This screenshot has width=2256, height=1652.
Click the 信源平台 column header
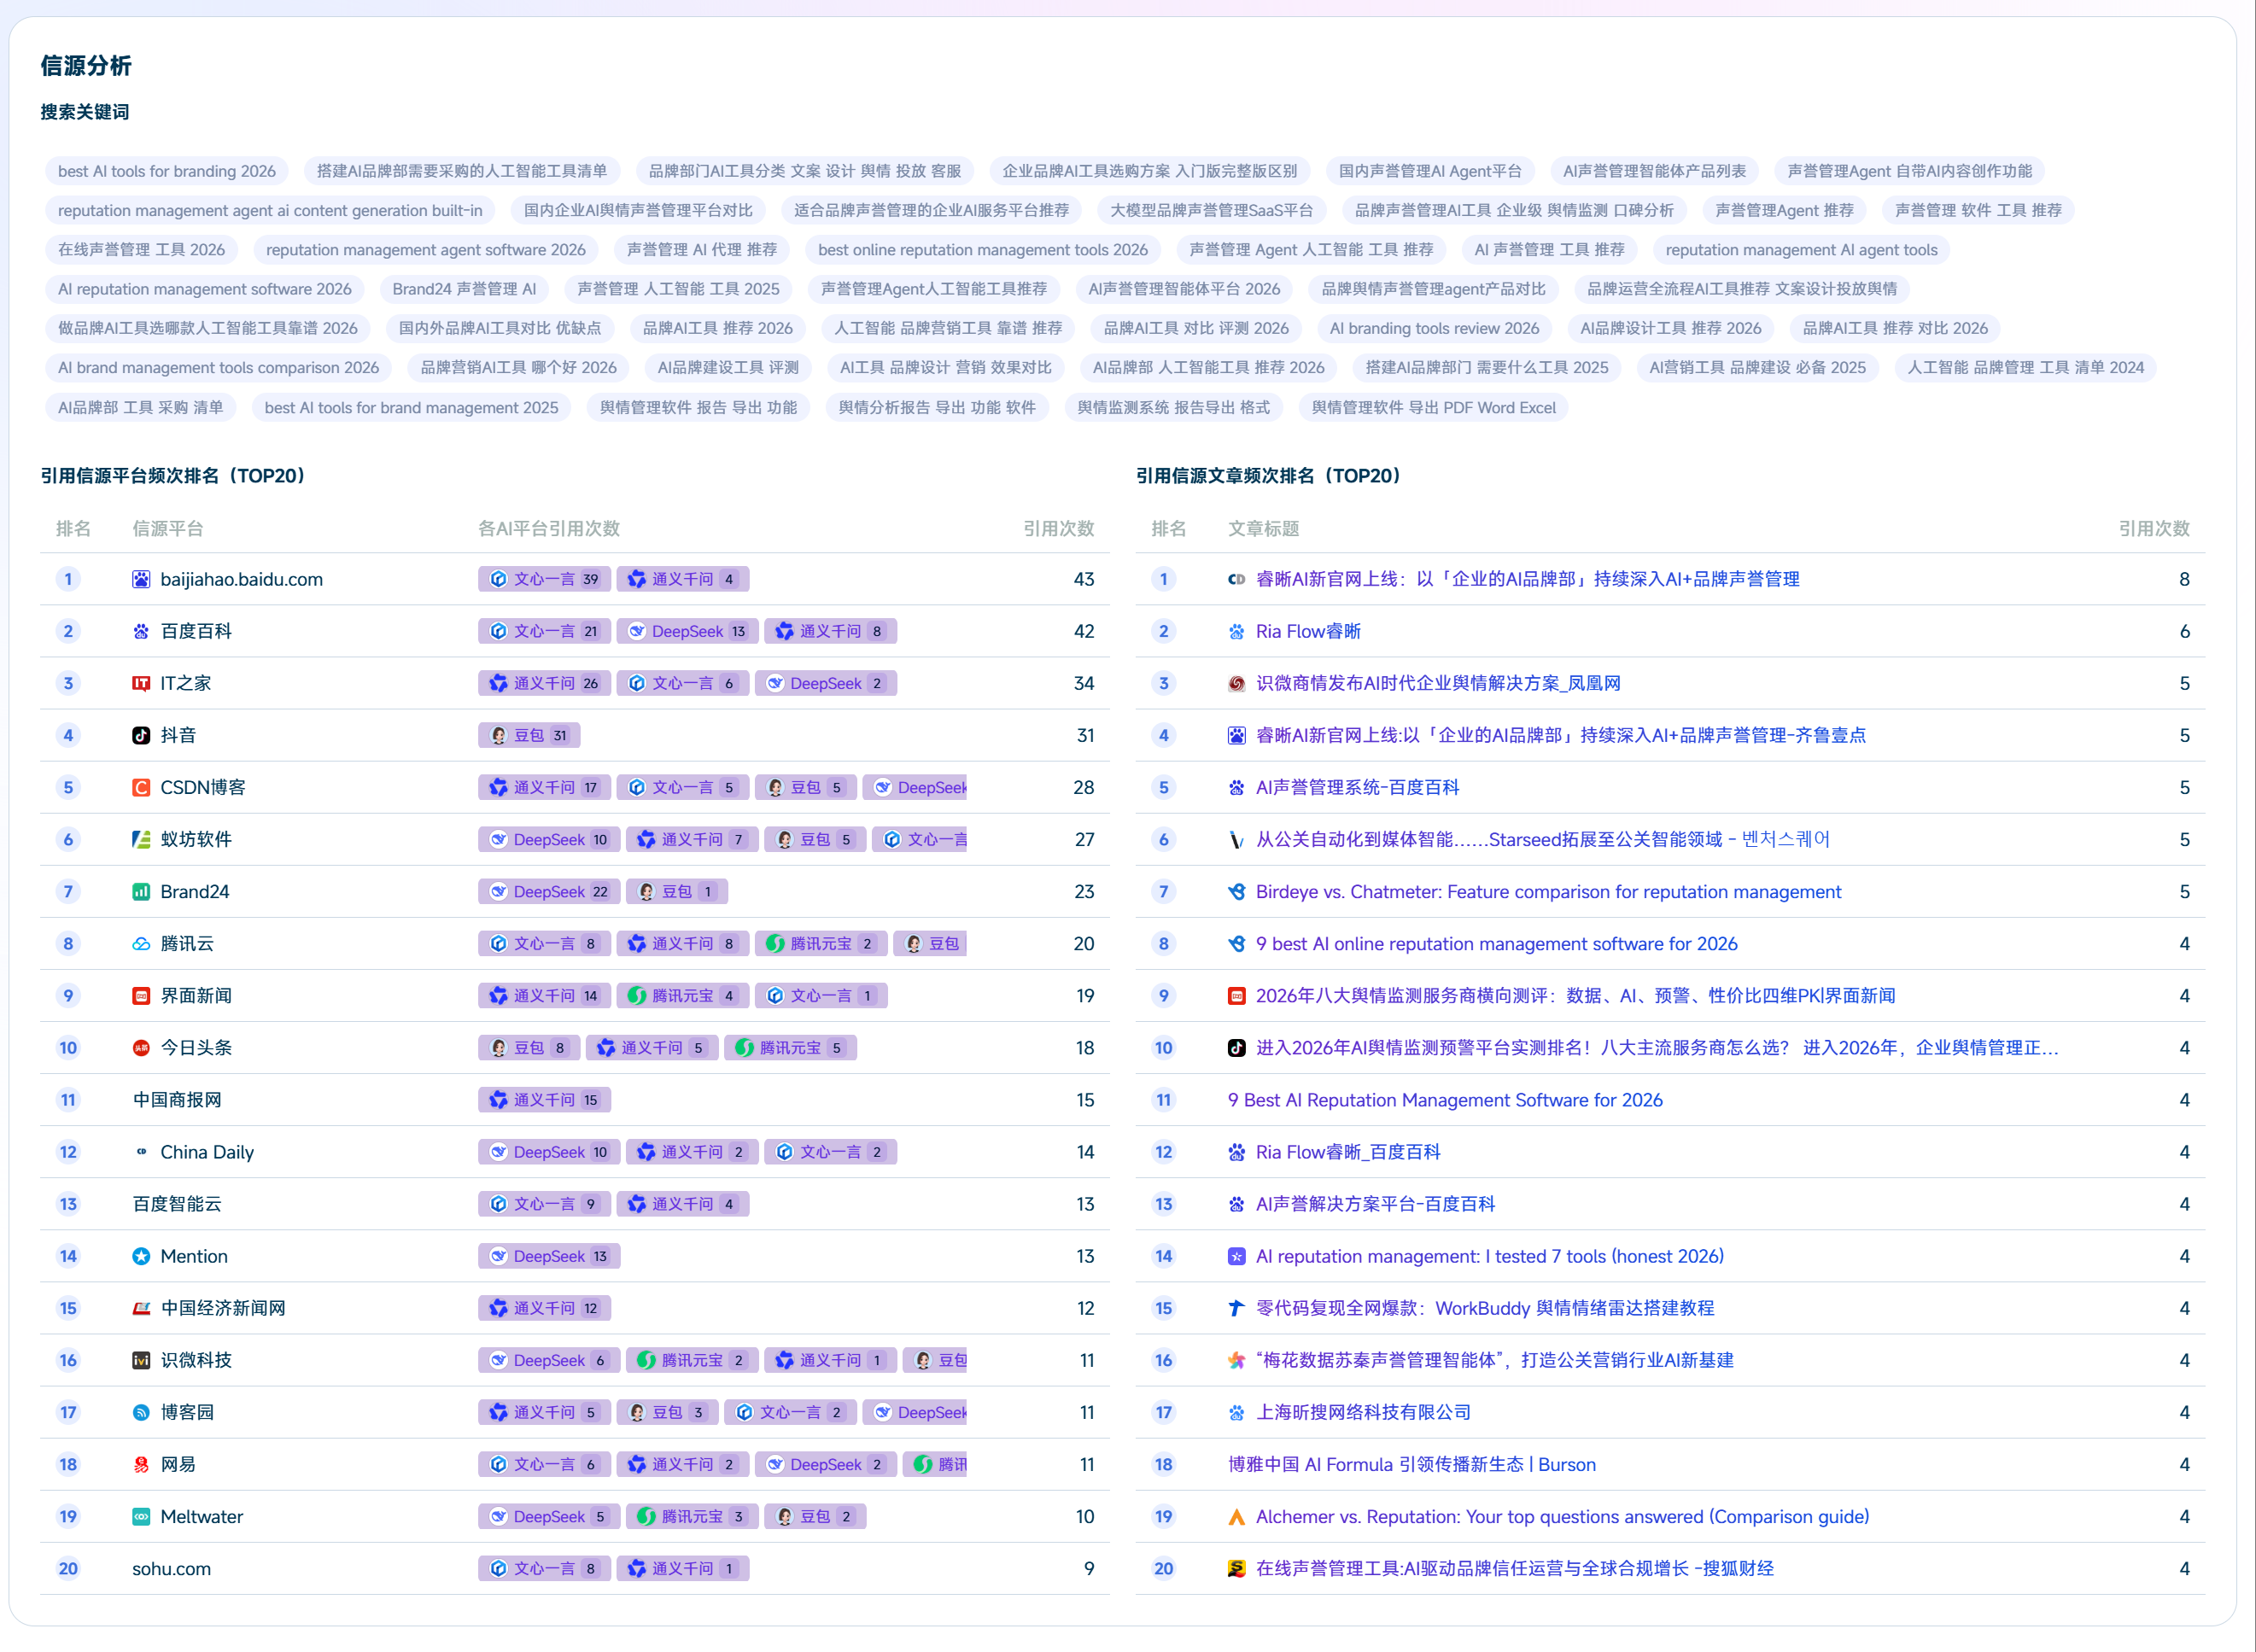tap(167, 528)
